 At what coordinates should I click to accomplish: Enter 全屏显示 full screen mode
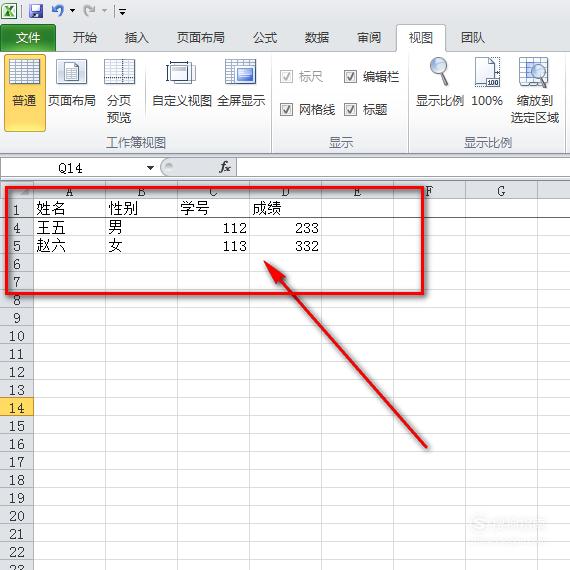(241, 84)
